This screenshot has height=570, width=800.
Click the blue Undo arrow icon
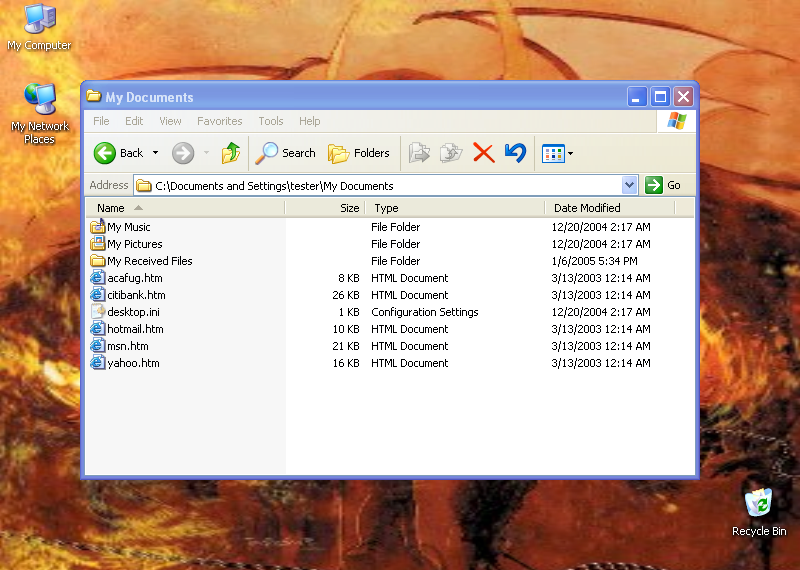pyautogui.click(x=515, y=153)
